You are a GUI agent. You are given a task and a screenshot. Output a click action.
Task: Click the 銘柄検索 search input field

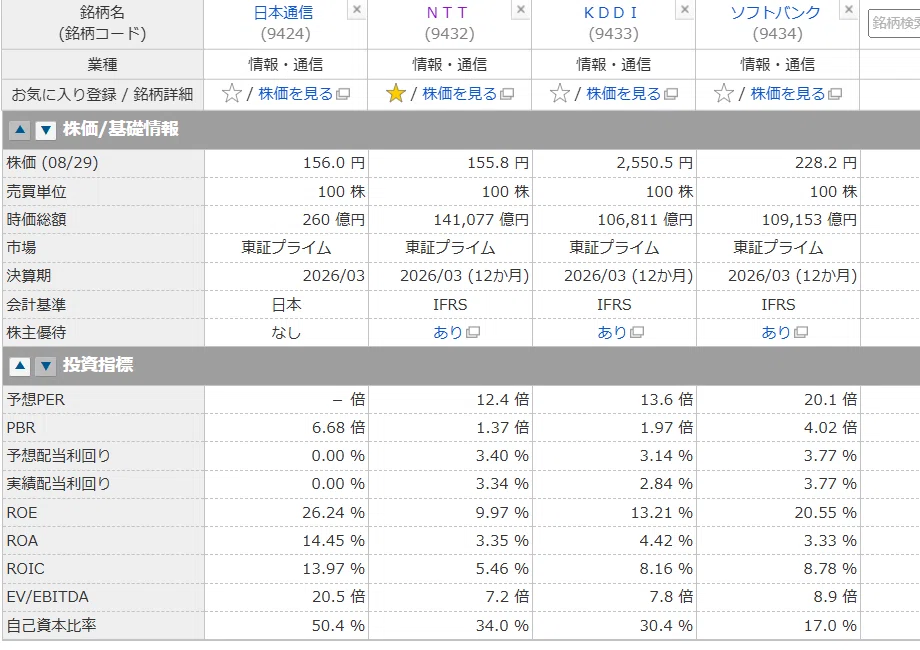click(894, 23)
